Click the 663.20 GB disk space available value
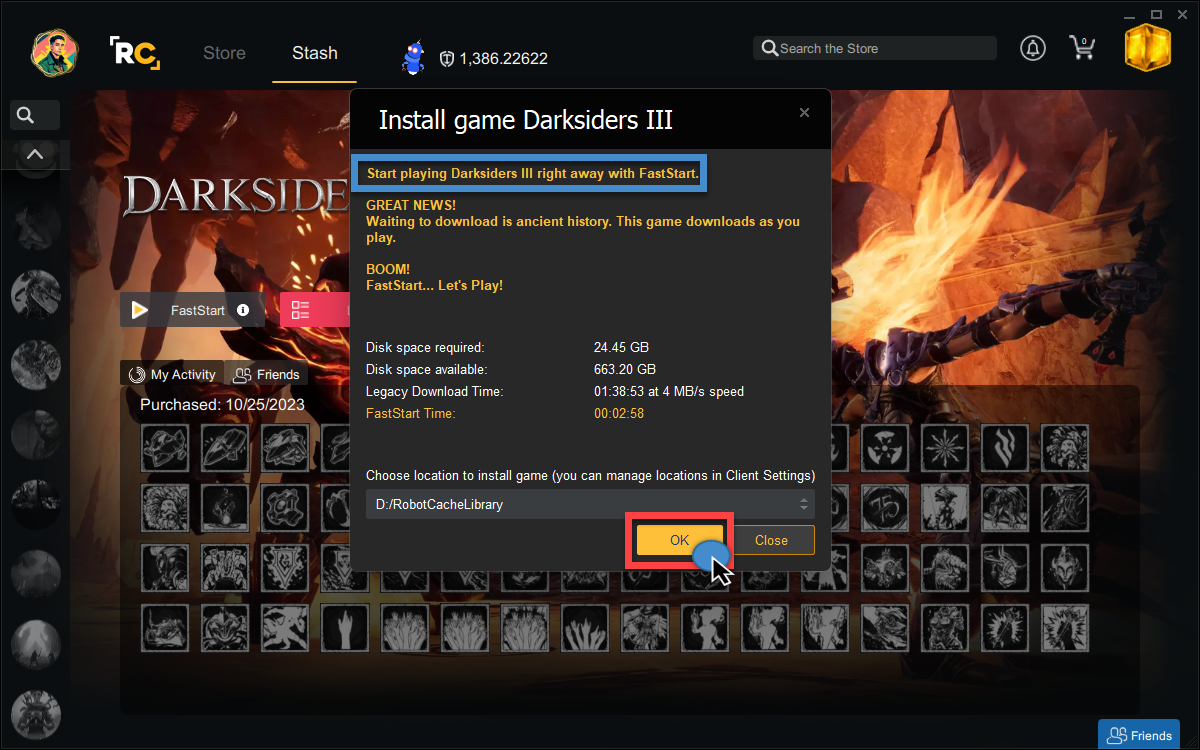1200x750 pixels. (x=625, y=369)
